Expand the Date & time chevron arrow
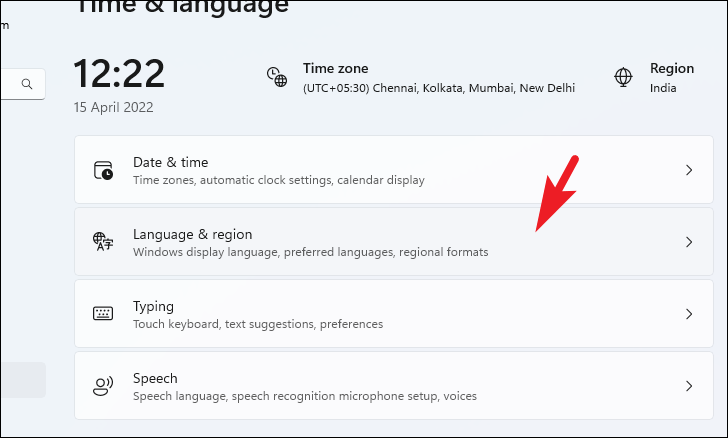The height and width of the screenshot is (438, 728). click(688, 170)
